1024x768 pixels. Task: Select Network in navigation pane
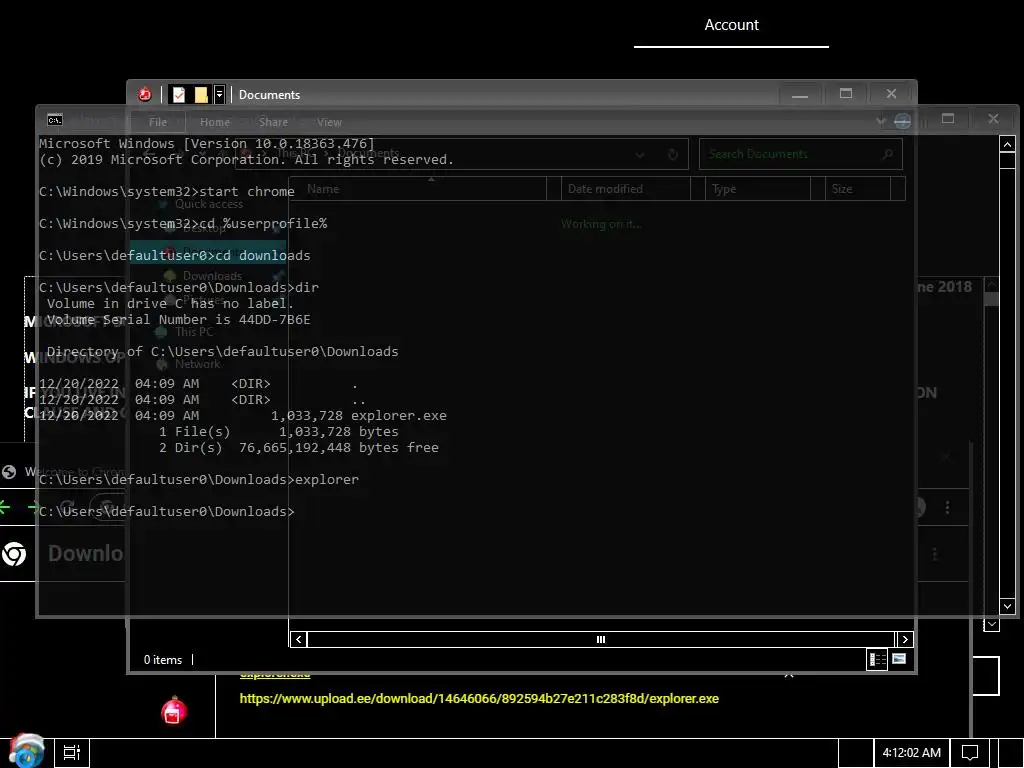[197, 364]
